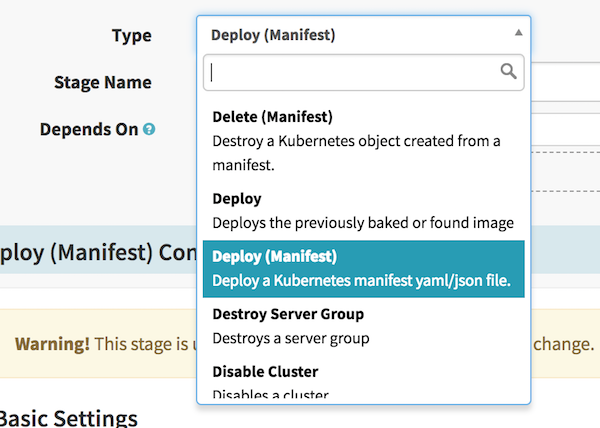
Task: Click the magnifier icon in the search box
Action: (508, 71)
